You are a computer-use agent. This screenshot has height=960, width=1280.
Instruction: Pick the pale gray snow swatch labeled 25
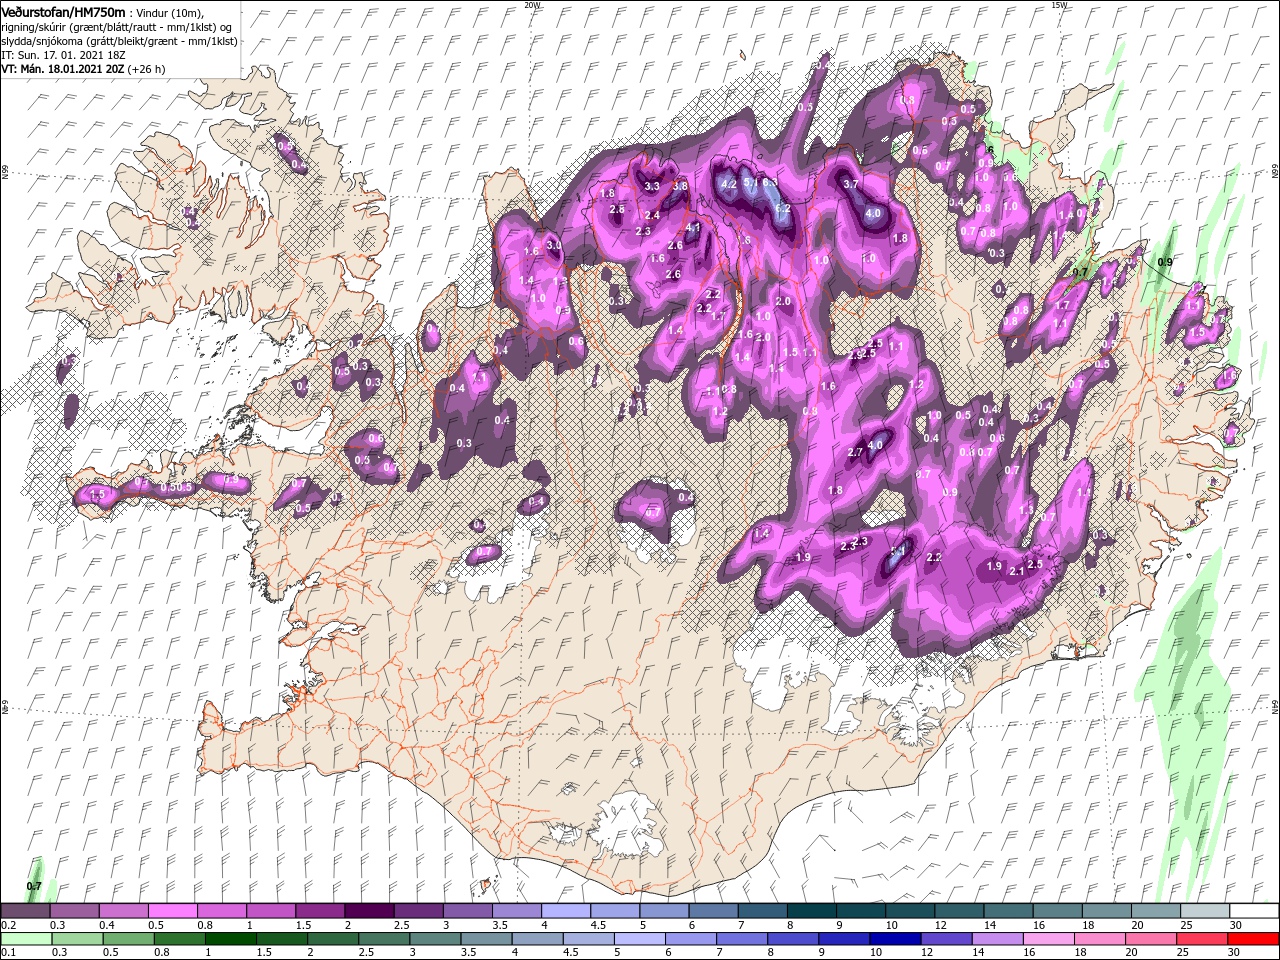tap(1204, 911)
